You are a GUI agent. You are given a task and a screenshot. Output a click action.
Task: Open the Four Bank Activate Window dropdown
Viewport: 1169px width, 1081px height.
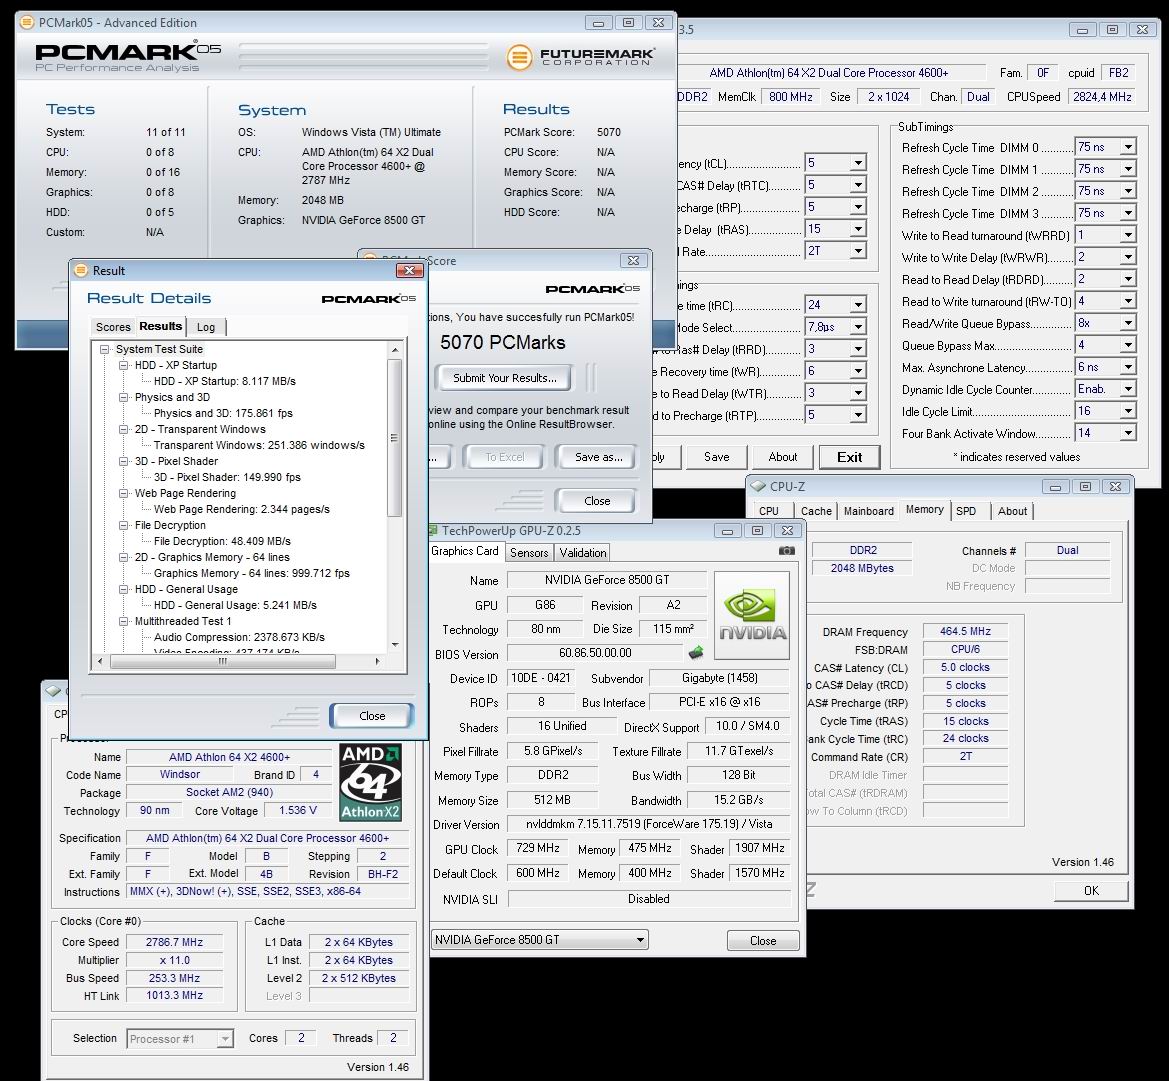[1128, 433]
